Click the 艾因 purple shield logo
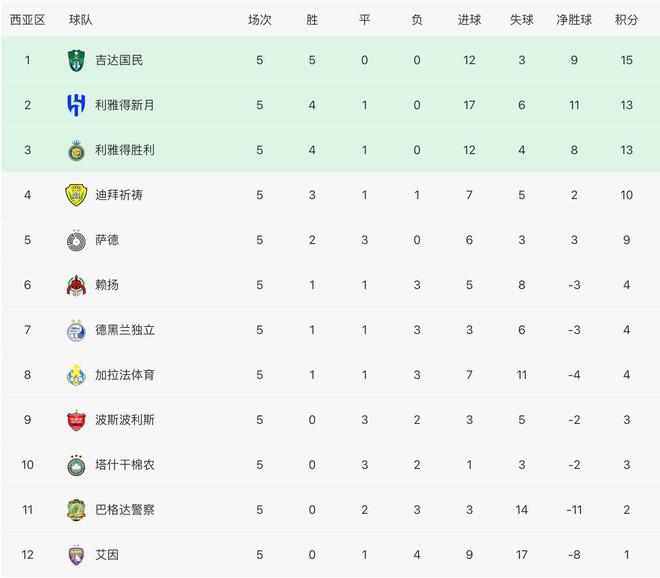 (76, 555)
